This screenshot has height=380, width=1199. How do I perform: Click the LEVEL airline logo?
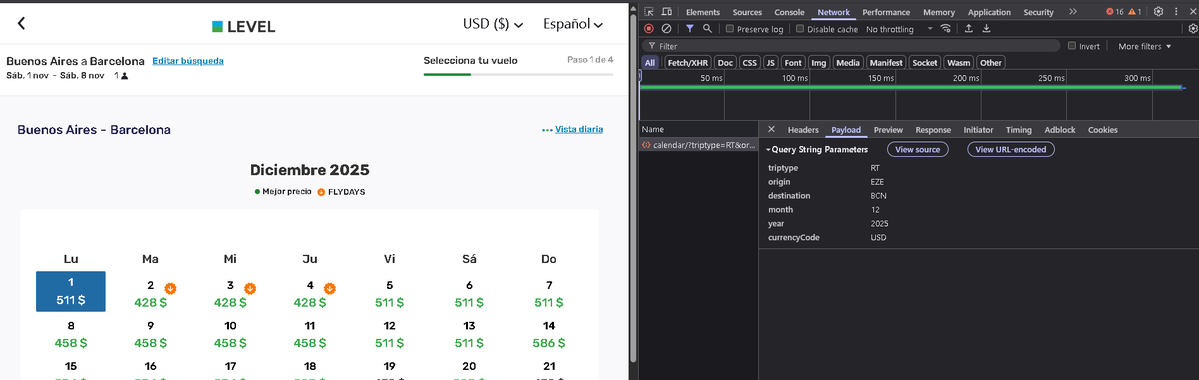click(x=243, y=27)
